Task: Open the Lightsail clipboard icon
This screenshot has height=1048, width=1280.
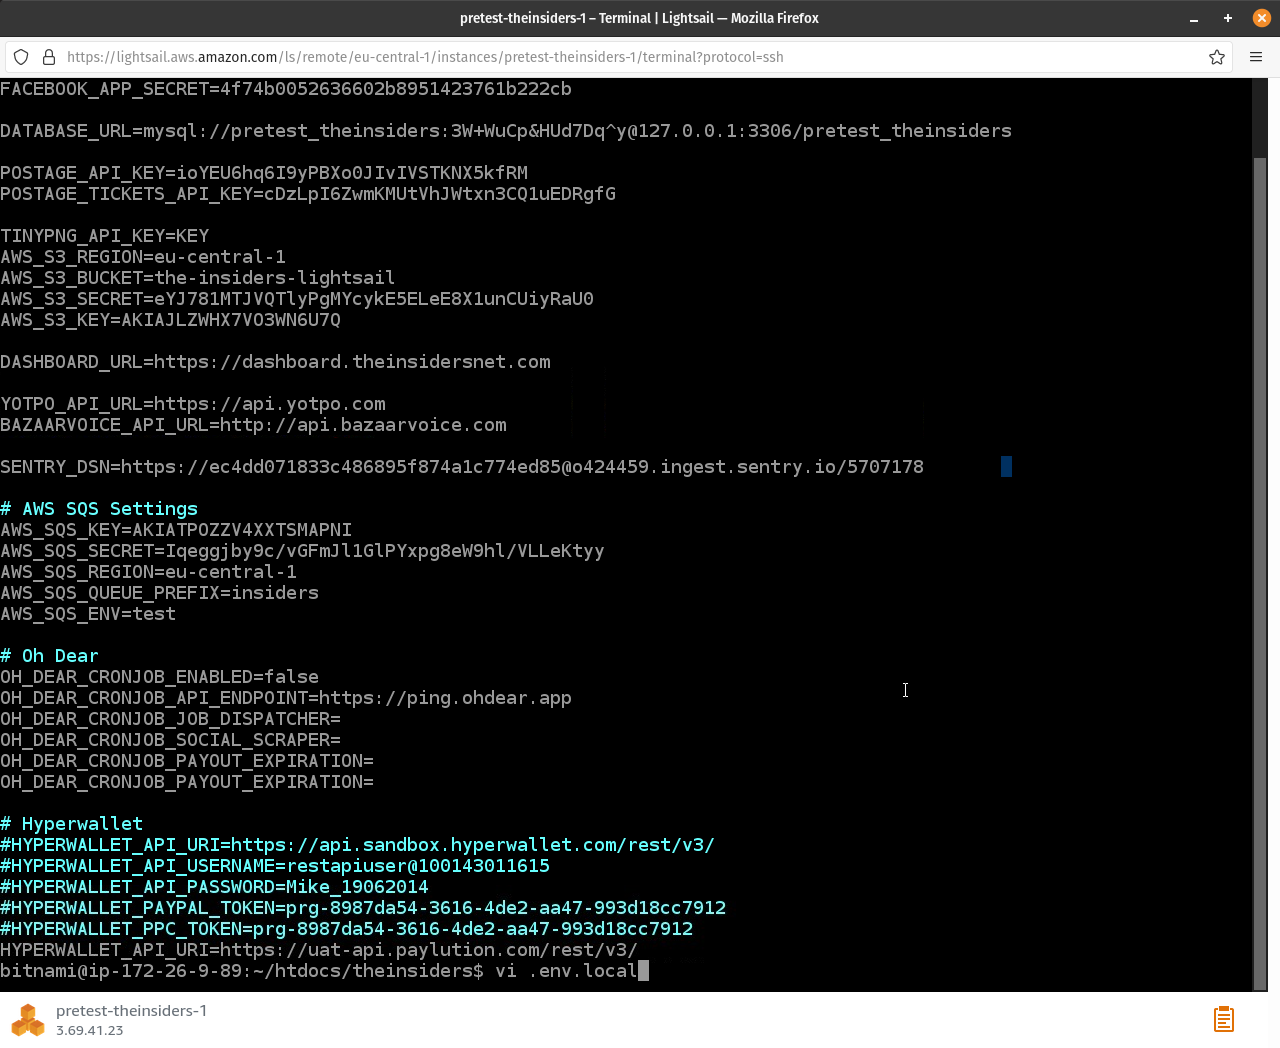Action: point(1224,1019)
